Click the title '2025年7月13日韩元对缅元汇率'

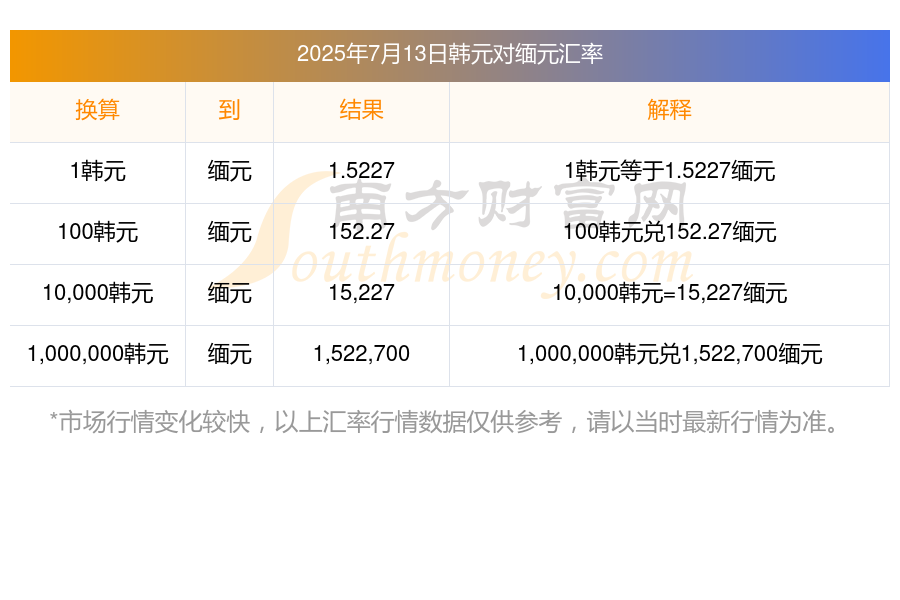tap(449, 54)
